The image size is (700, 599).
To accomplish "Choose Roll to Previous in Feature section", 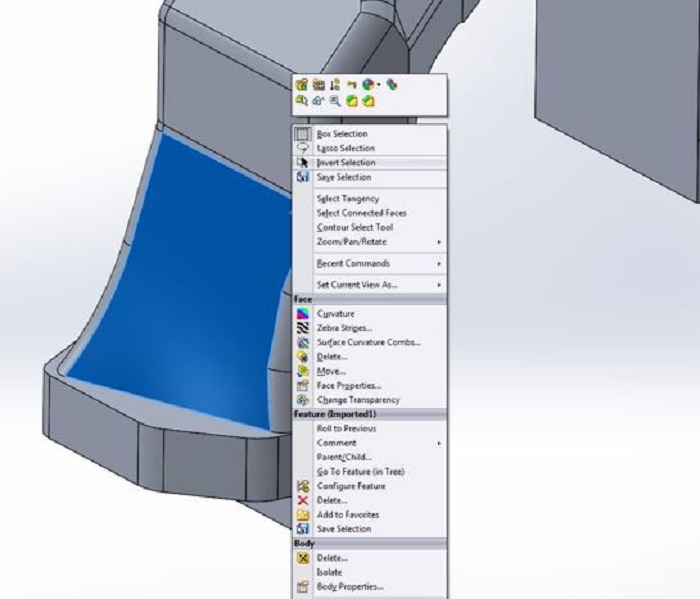I will tap(346, 428).
